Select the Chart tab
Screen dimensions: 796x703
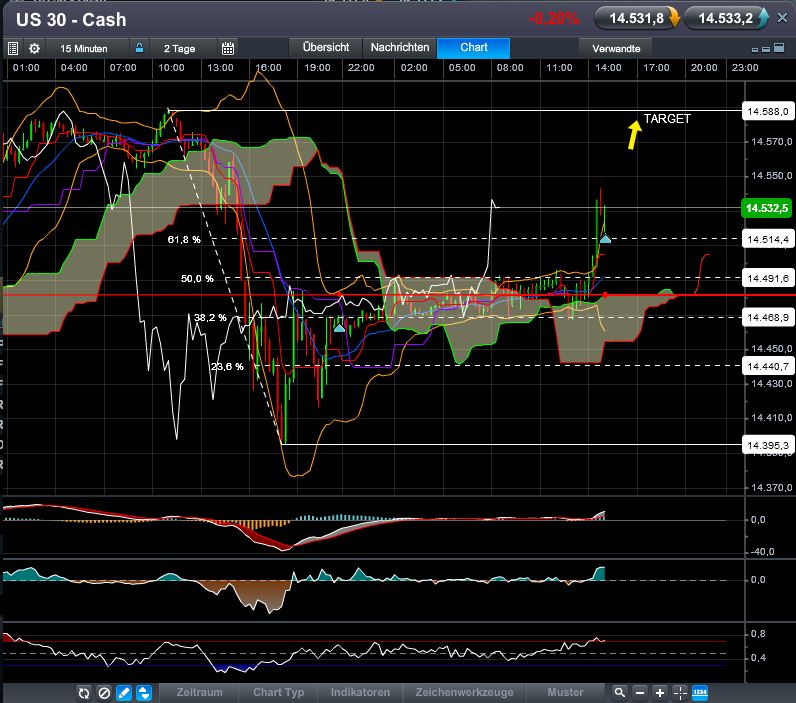474,47
